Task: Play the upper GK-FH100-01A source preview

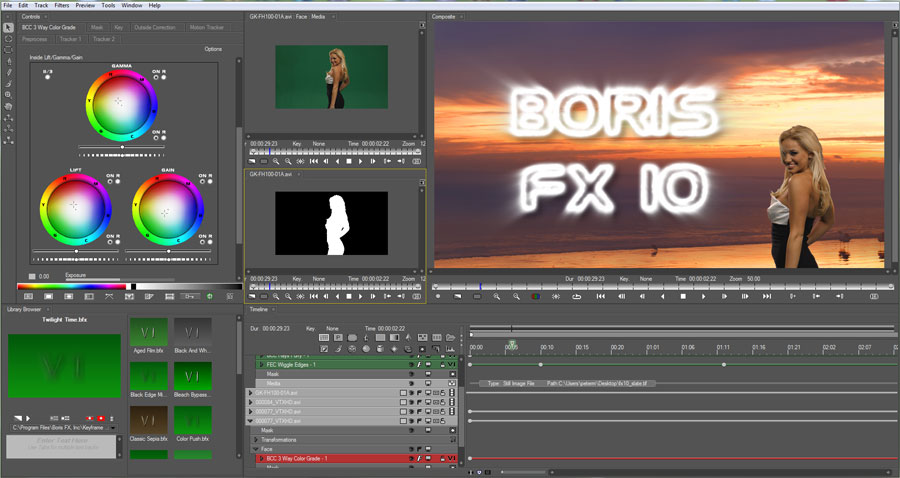Action: [360, 161]
